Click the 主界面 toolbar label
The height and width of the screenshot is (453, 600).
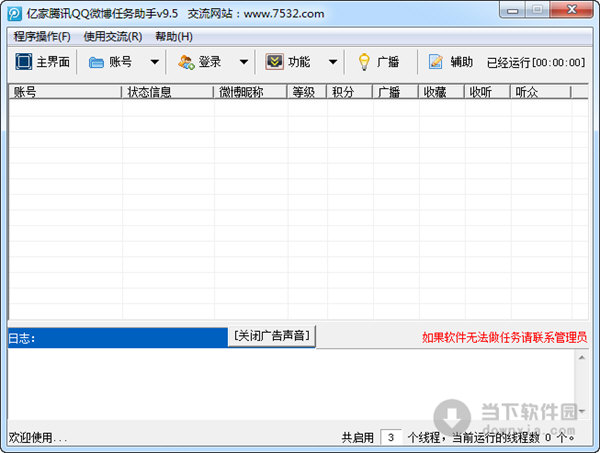(x=53, y=62)
